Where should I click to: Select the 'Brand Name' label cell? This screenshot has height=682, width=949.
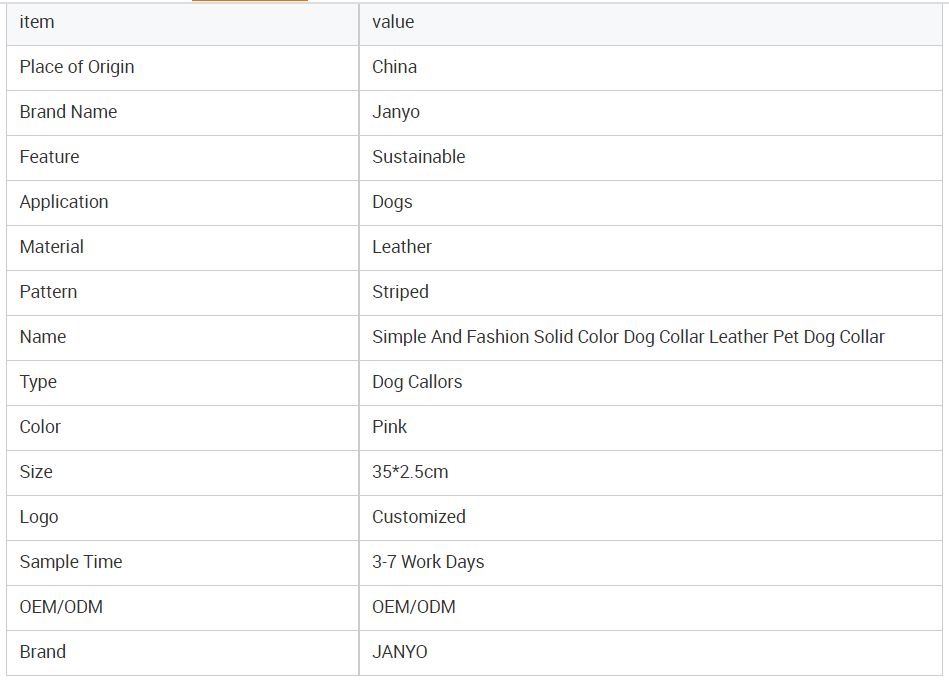click(x=68, y=112)
